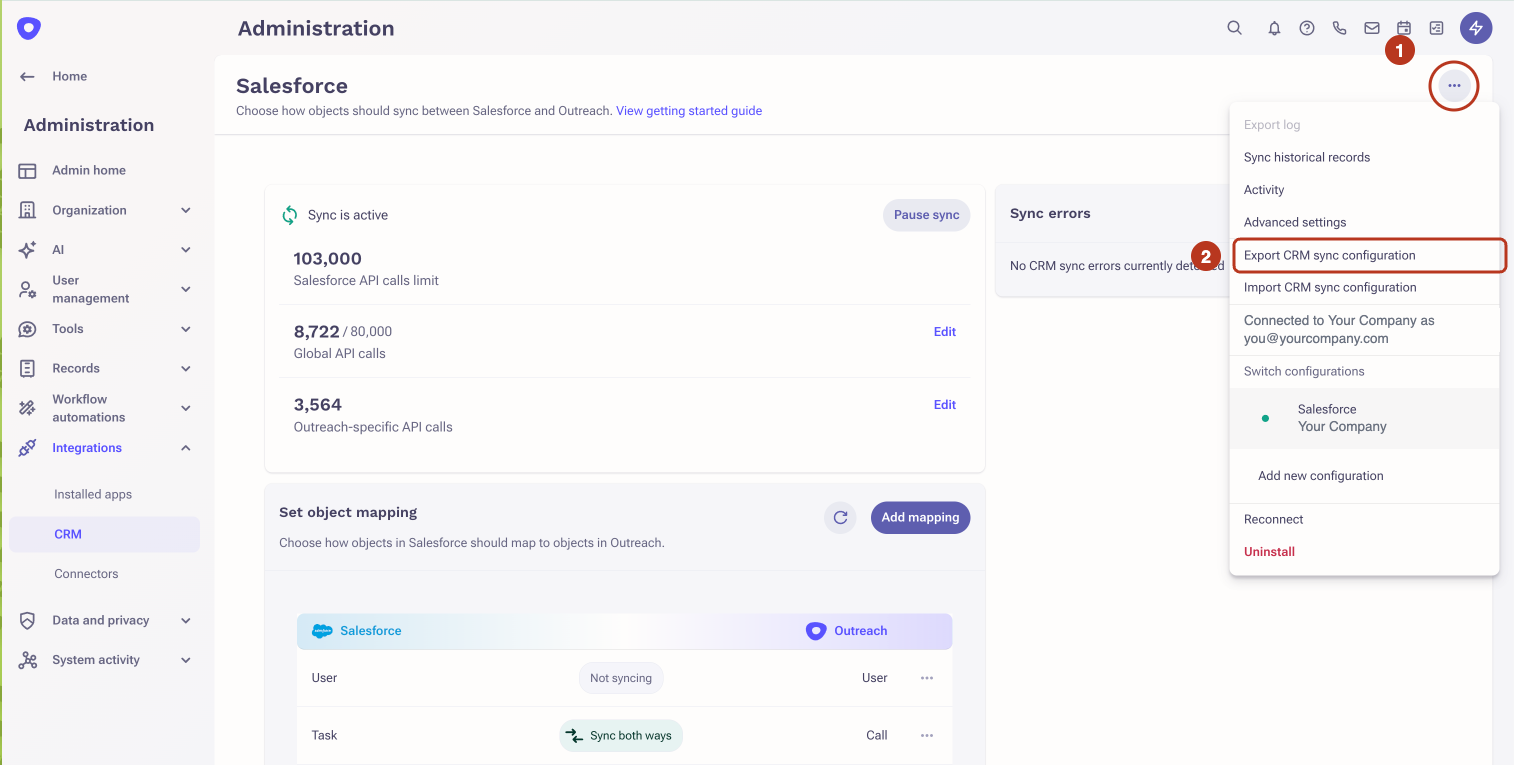Click the Data and privacy shield icon

pyautogui.click(x=28, y=620)
